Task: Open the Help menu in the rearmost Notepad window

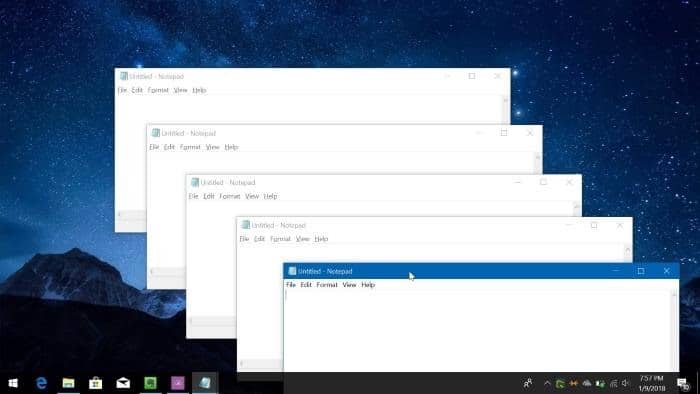Action: click(x=199, y=90)
